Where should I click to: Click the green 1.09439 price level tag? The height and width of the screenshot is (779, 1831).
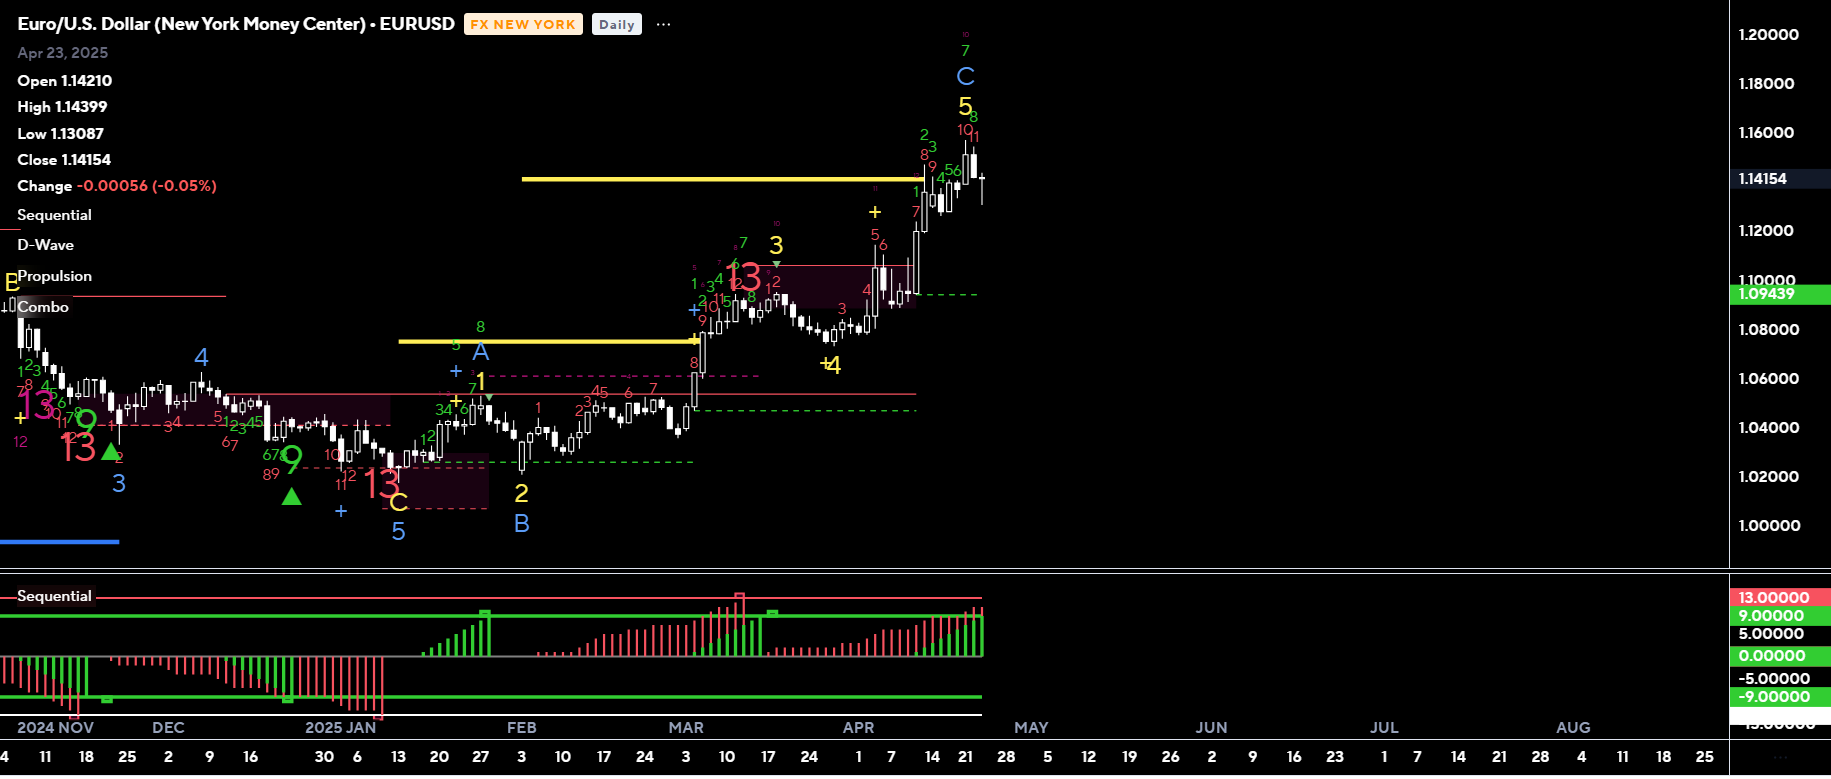coord(1766,294)
